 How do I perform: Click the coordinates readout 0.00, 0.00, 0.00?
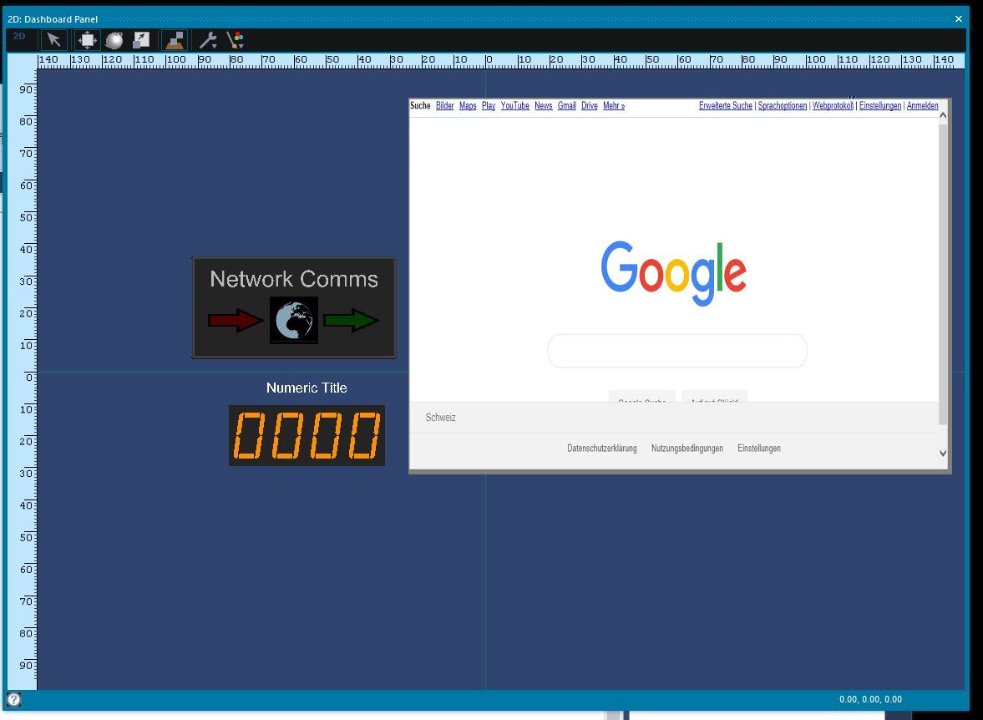pos(871,699)
